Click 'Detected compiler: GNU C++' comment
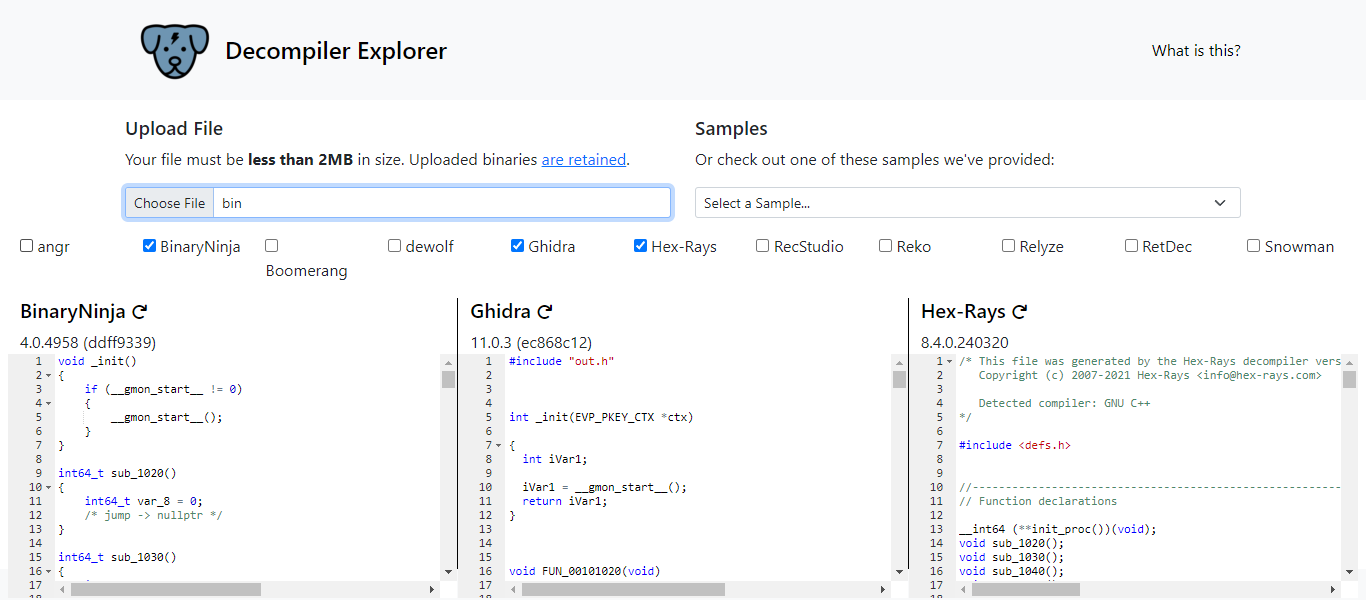1366x600 pixels. tap(1064, 403)
